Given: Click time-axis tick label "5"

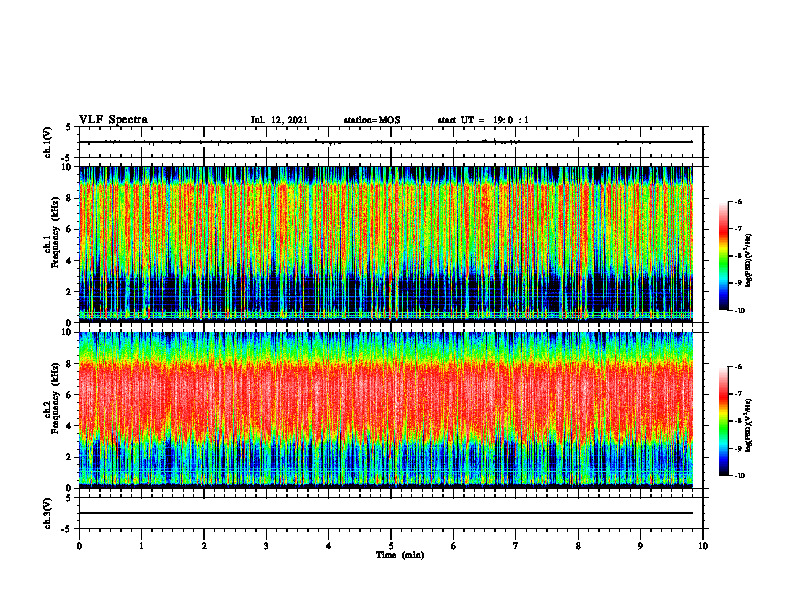Looking at the screenshot, I should pyautogui.click(x=391, y=546).
